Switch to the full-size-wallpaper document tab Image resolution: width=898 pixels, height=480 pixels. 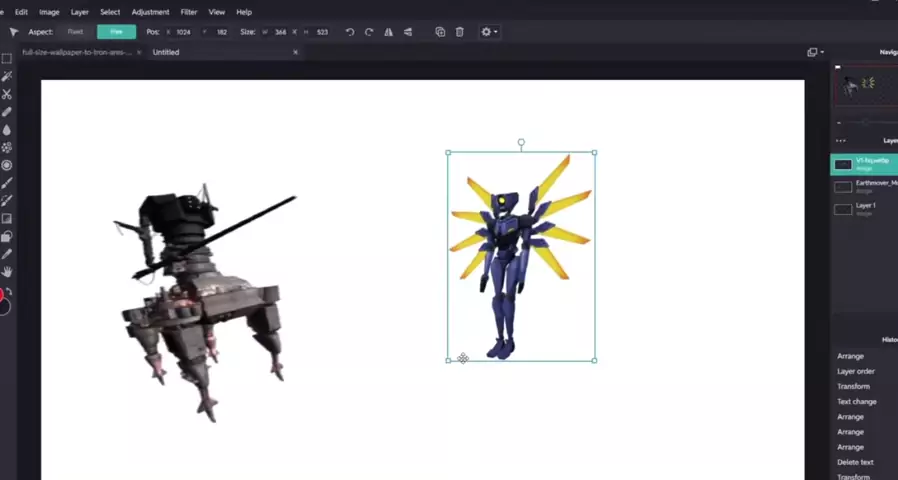(77, 52)
